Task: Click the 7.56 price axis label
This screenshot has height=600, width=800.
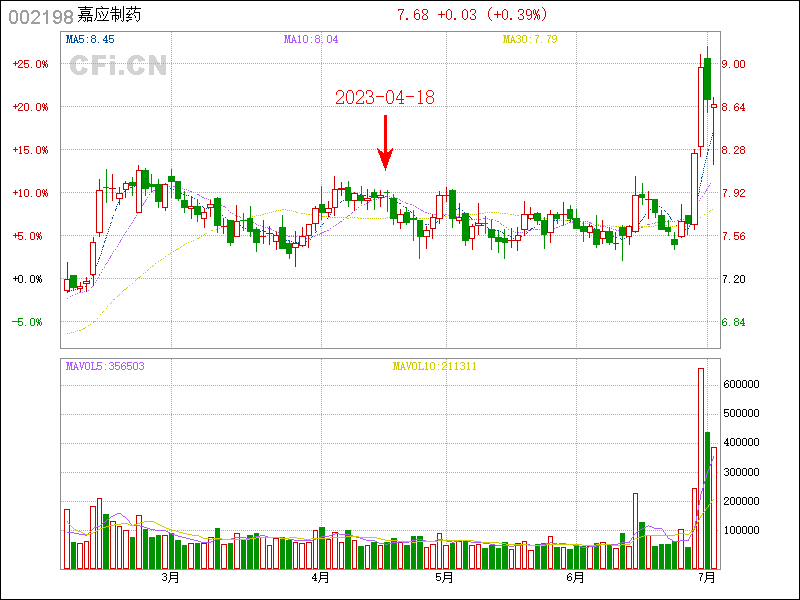Action: 734,236
